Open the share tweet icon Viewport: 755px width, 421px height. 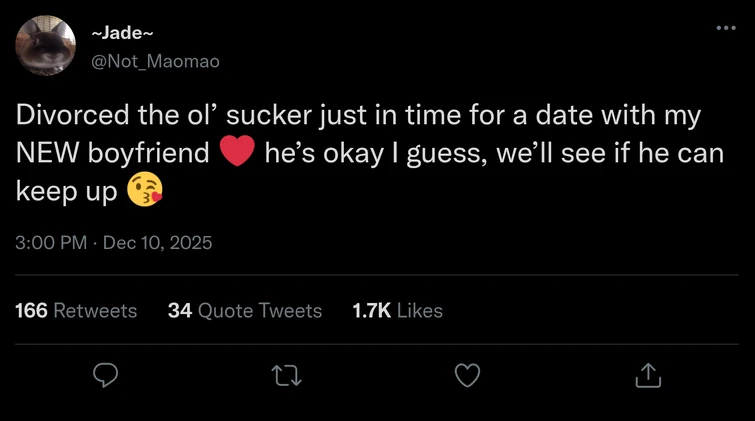tap(647, 376)
